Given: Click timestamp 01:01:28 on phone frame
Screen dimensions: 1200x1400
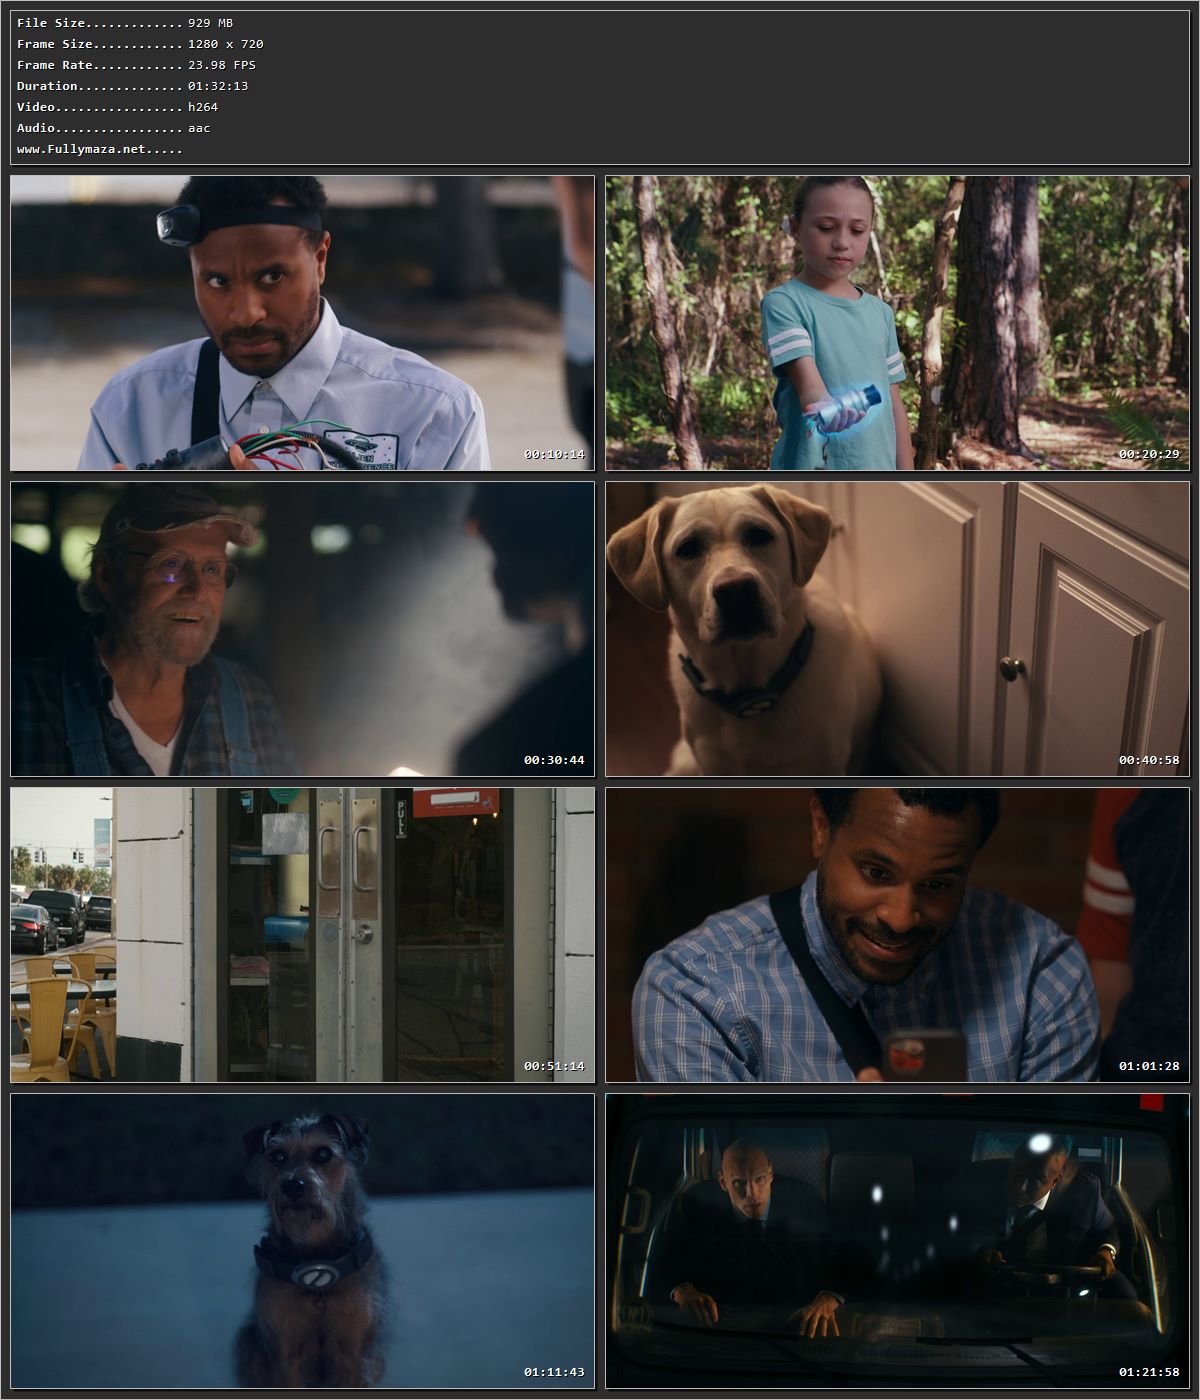Looking at the screenshot, I should pyautogui.click(x=1149, y=1066).
